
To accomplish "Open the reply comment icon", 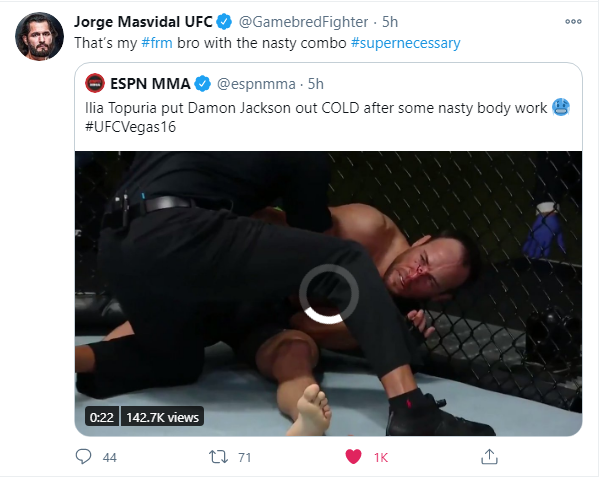I will coord(83,456).
